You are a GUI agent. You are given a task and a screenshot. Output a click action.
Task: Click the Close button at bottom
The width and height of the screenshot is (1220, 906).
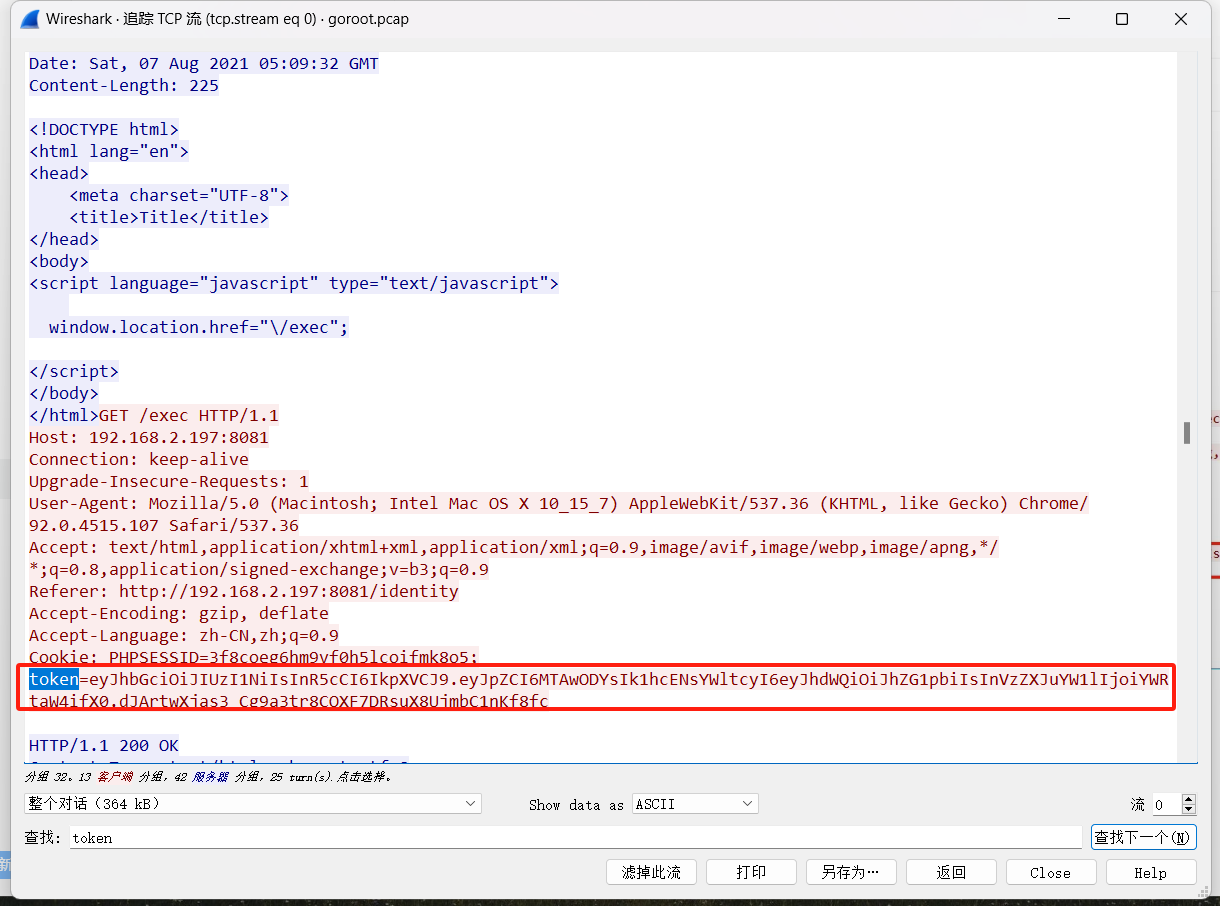(x=1050, y=872)
